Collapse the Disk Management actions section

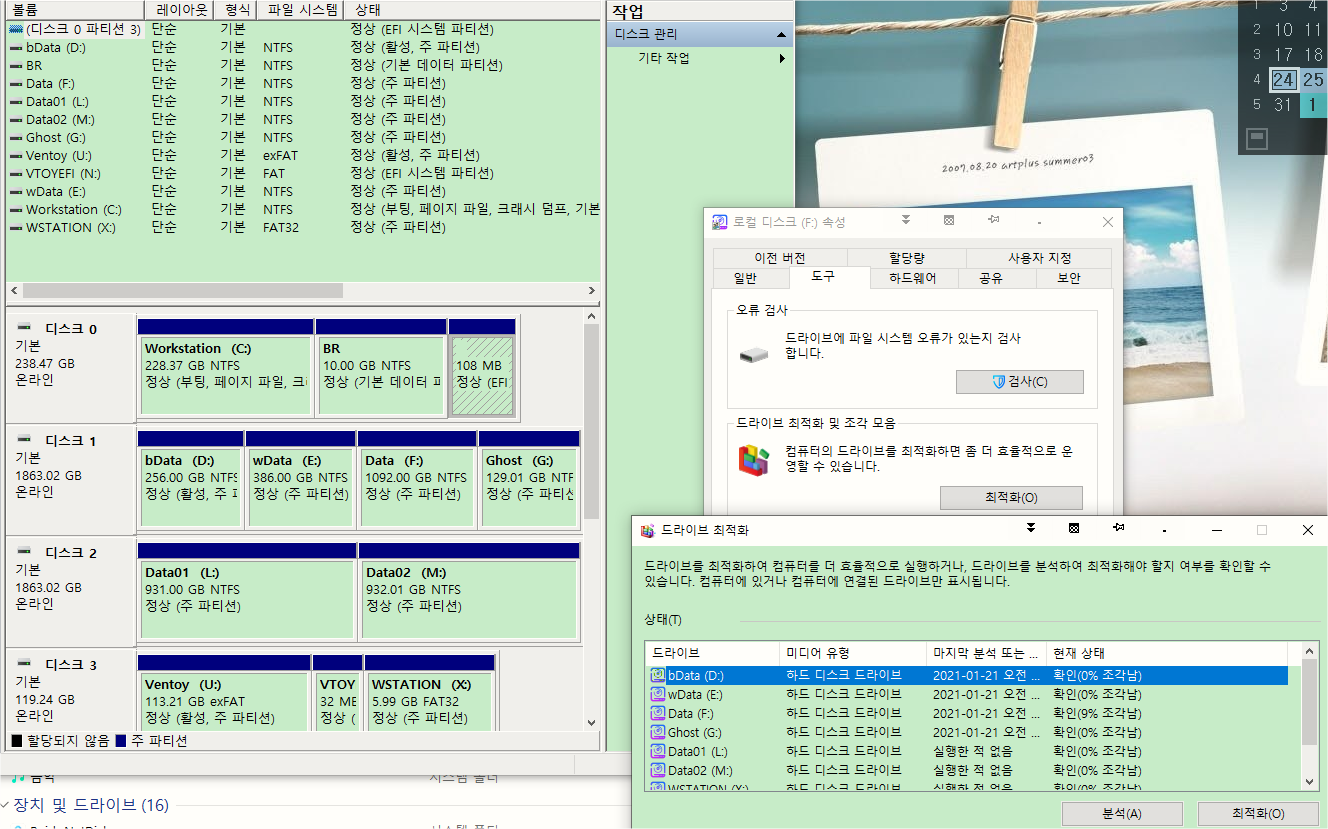tap(782, 35)
